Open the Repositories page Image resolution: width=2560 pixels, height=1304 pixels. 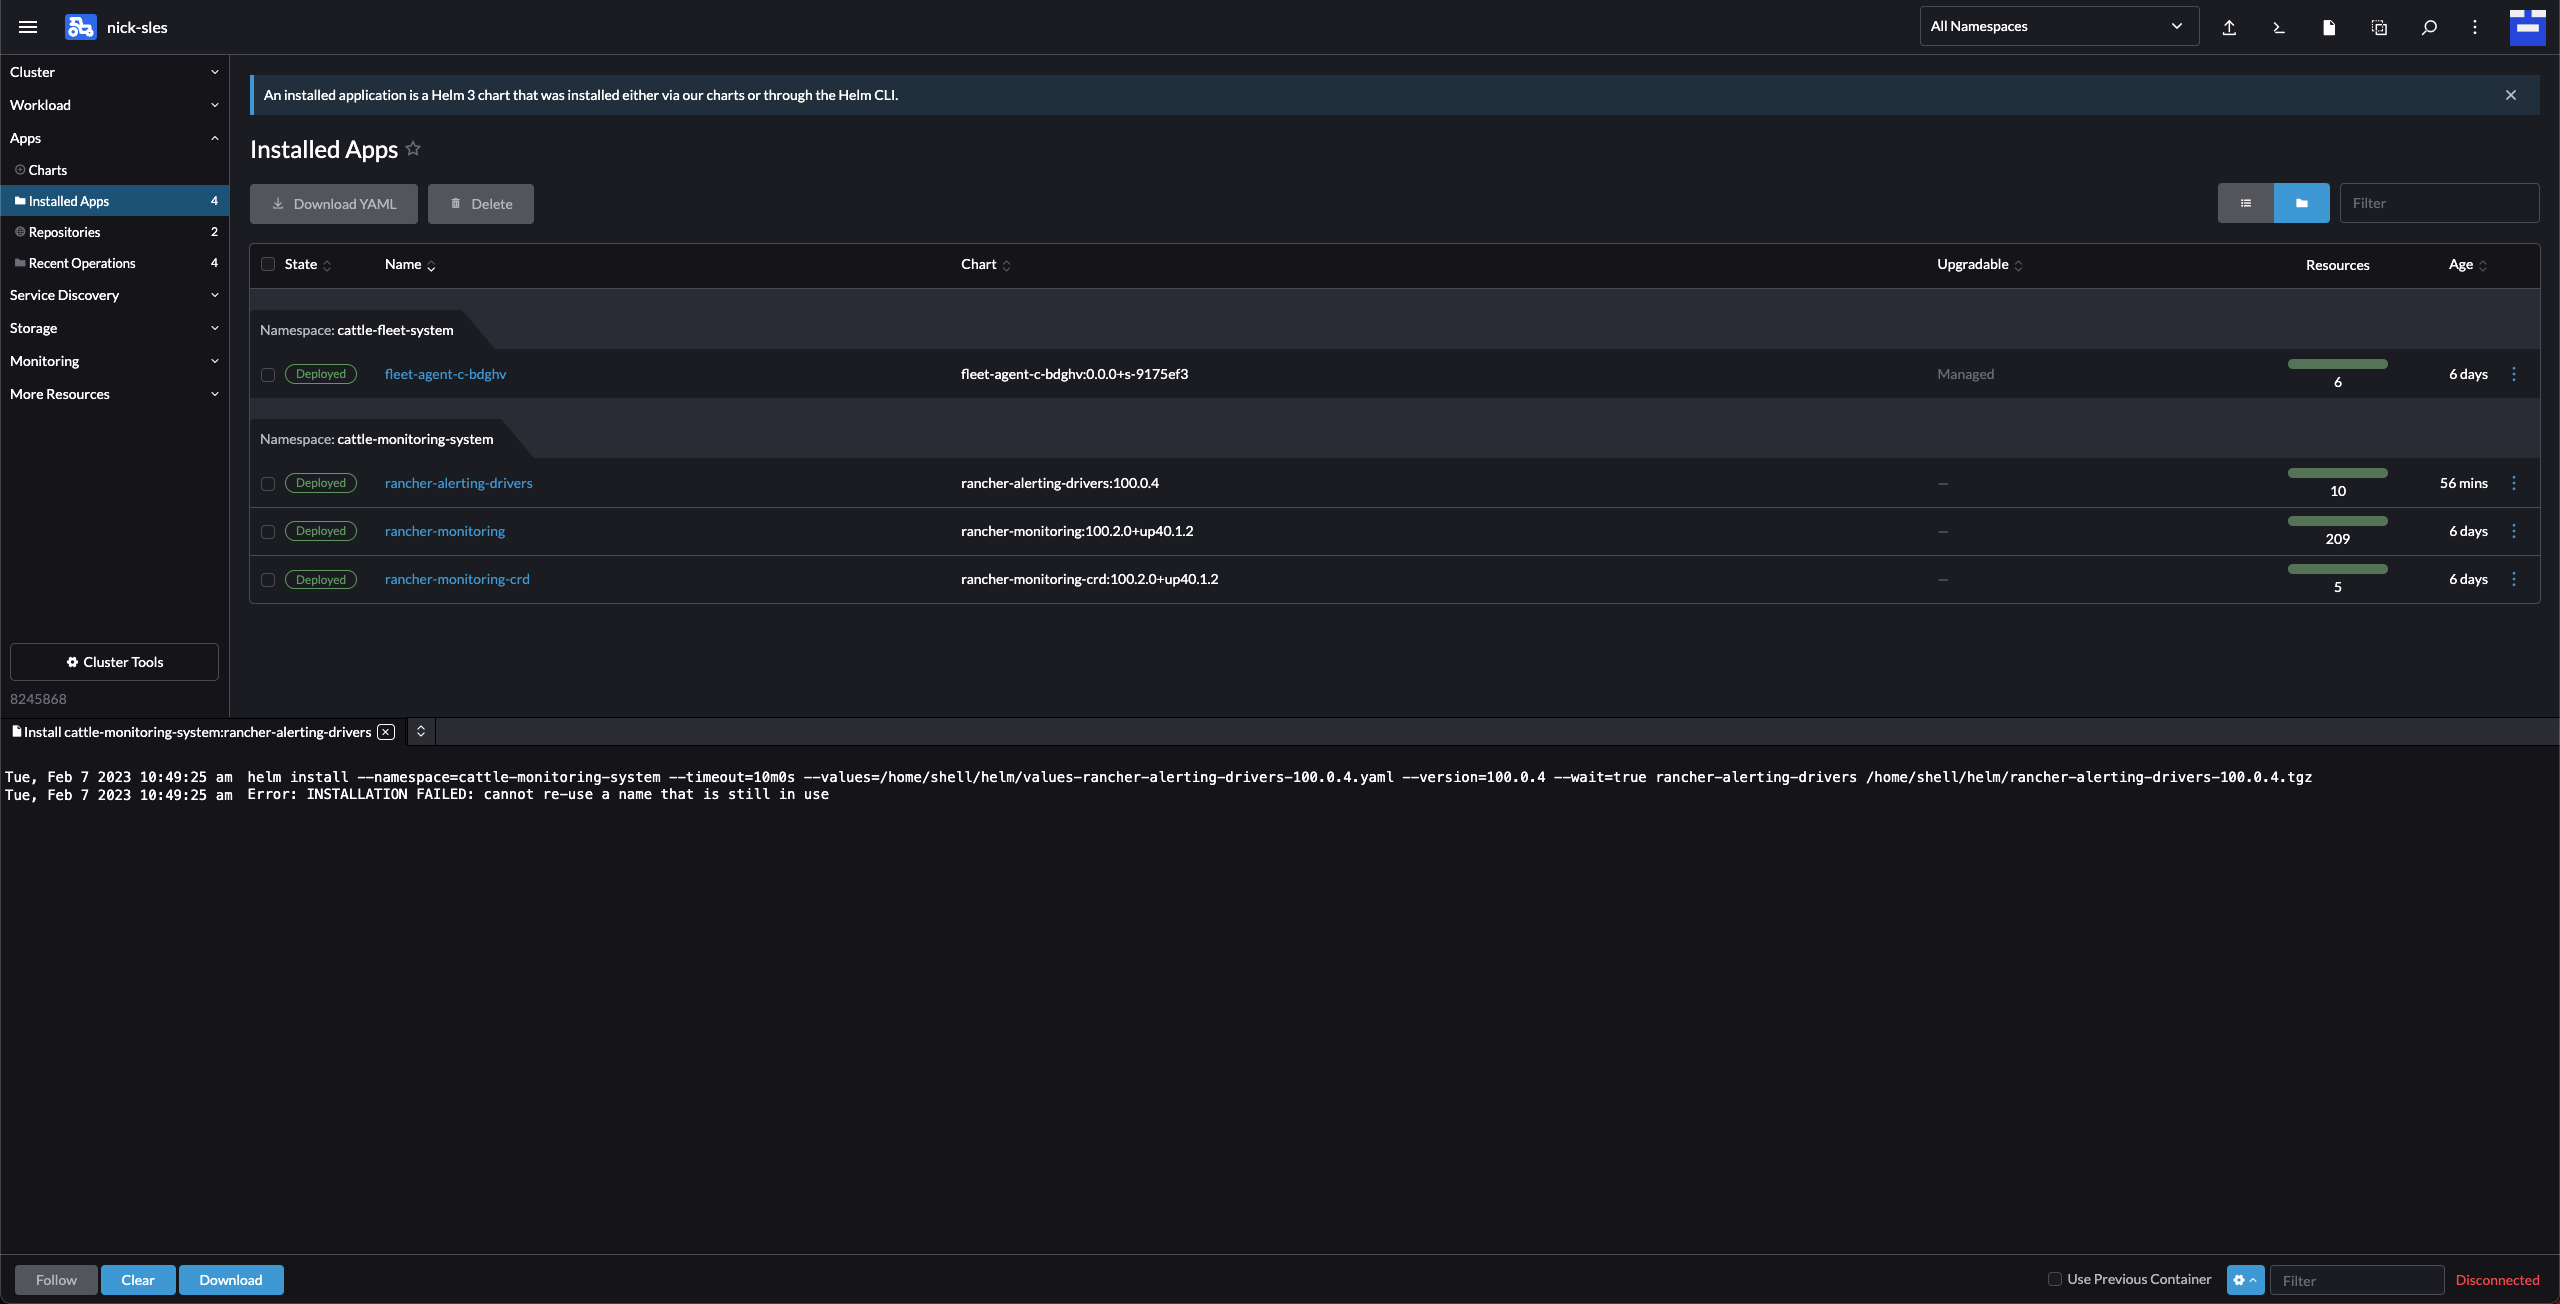pyautogui.click(x=64, y=232)
